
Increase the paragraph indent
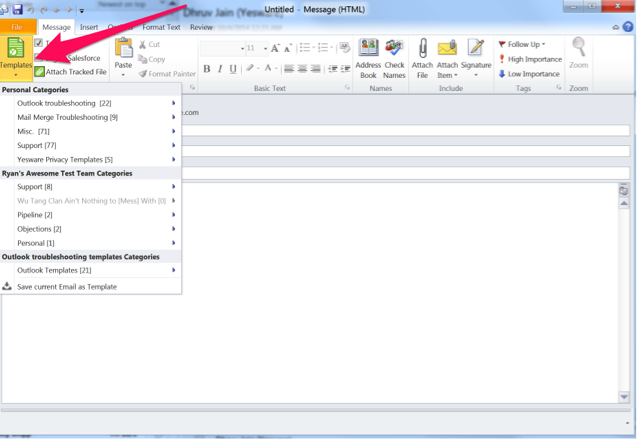(x=346, y=69)
